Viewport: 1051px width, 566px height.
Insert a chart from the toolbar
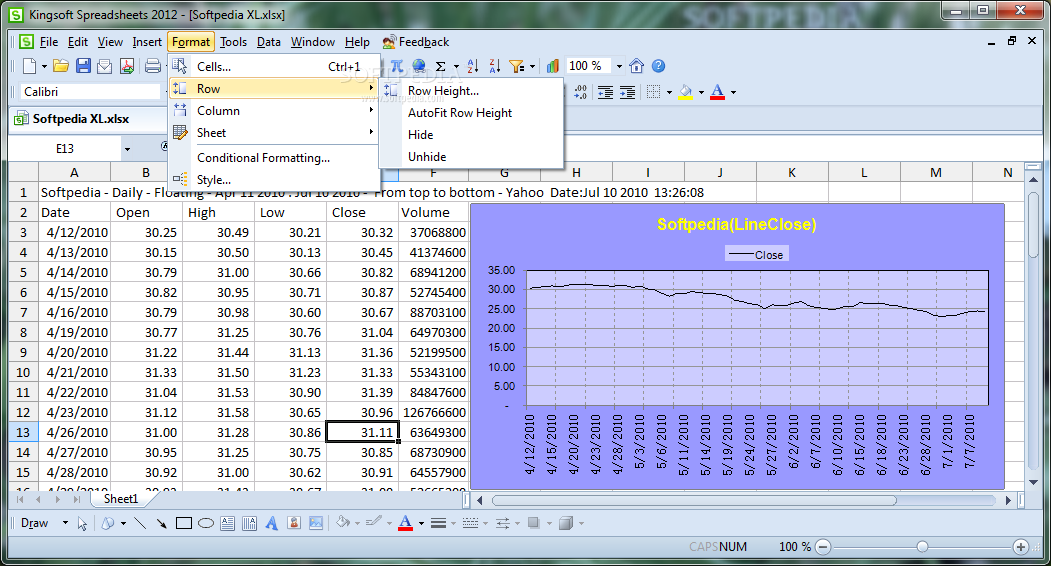(553, 66)
